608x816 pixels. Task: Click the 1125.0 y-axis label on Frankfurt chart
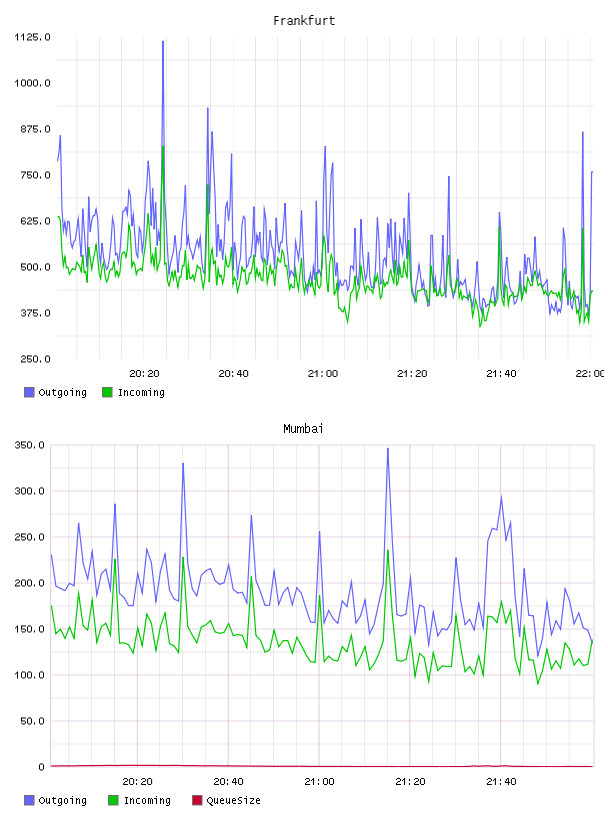pos(32,37)
